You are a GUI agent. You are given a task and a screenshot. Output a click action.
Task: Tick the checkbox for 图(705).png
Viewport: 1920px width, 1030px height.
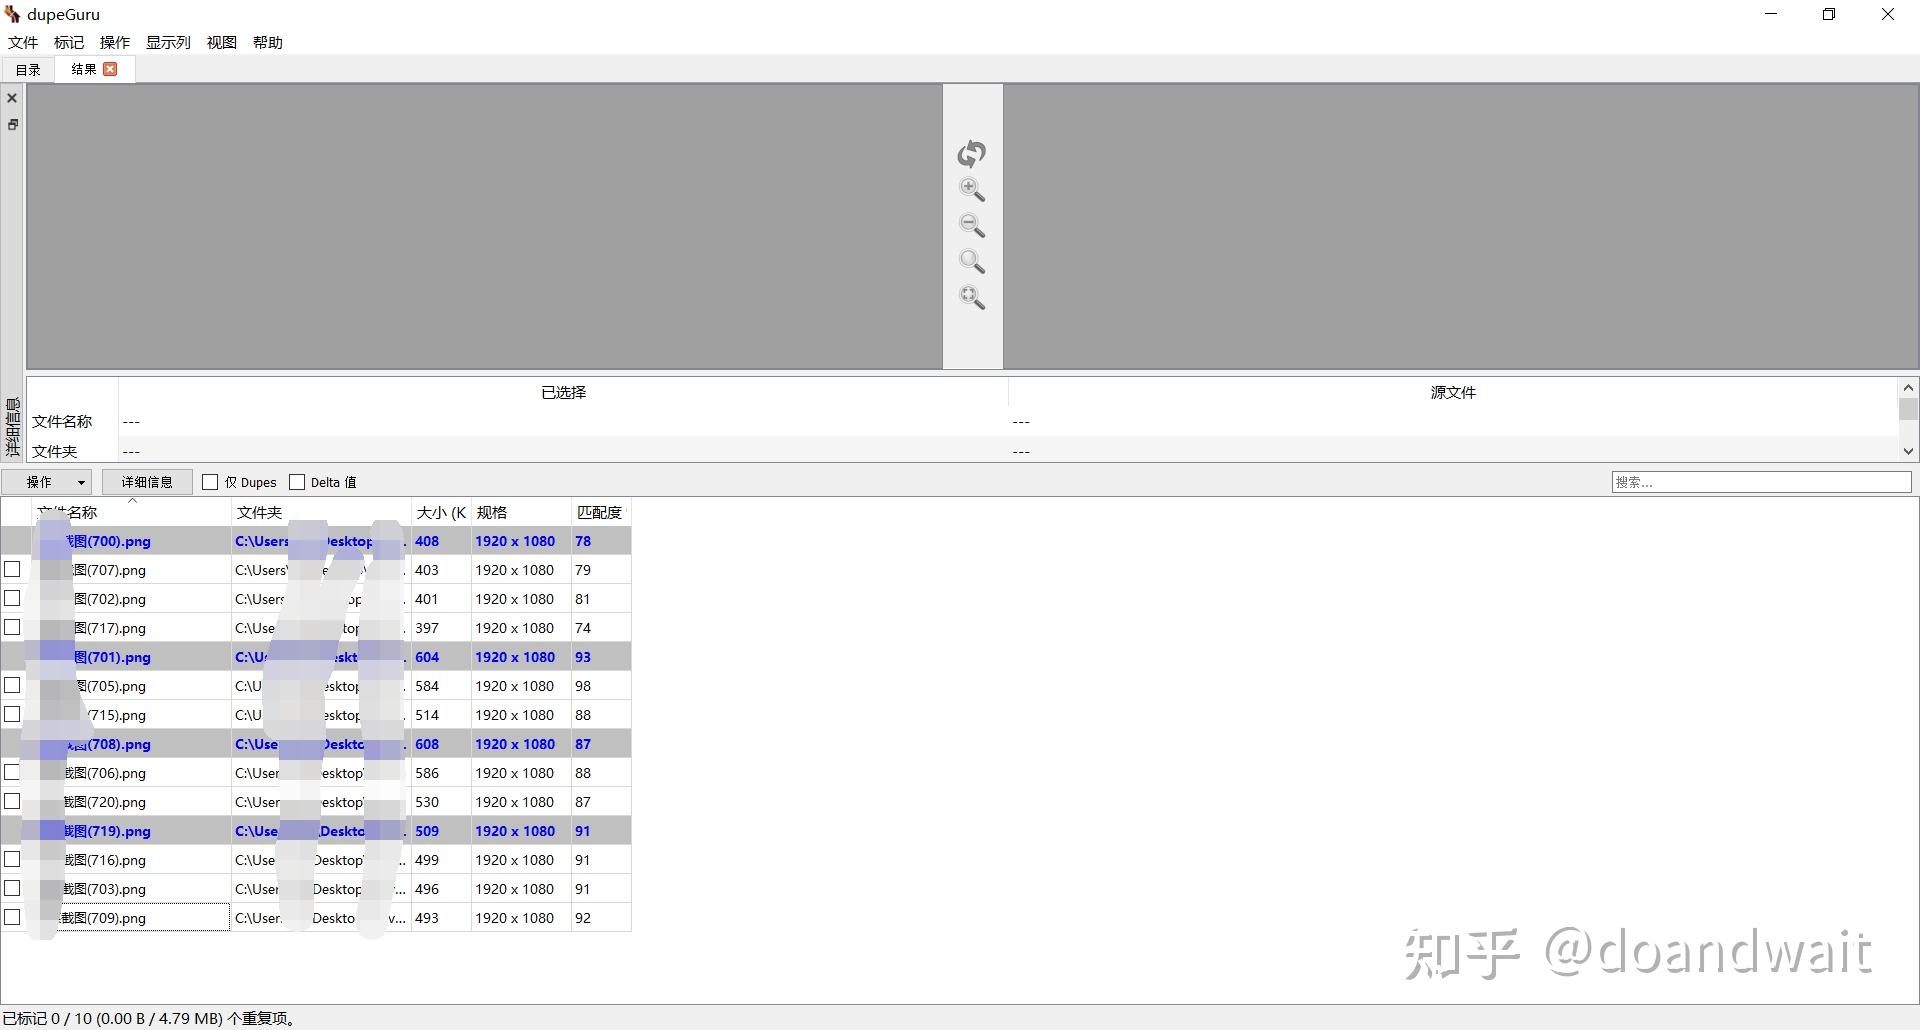[x=12, y=685]
